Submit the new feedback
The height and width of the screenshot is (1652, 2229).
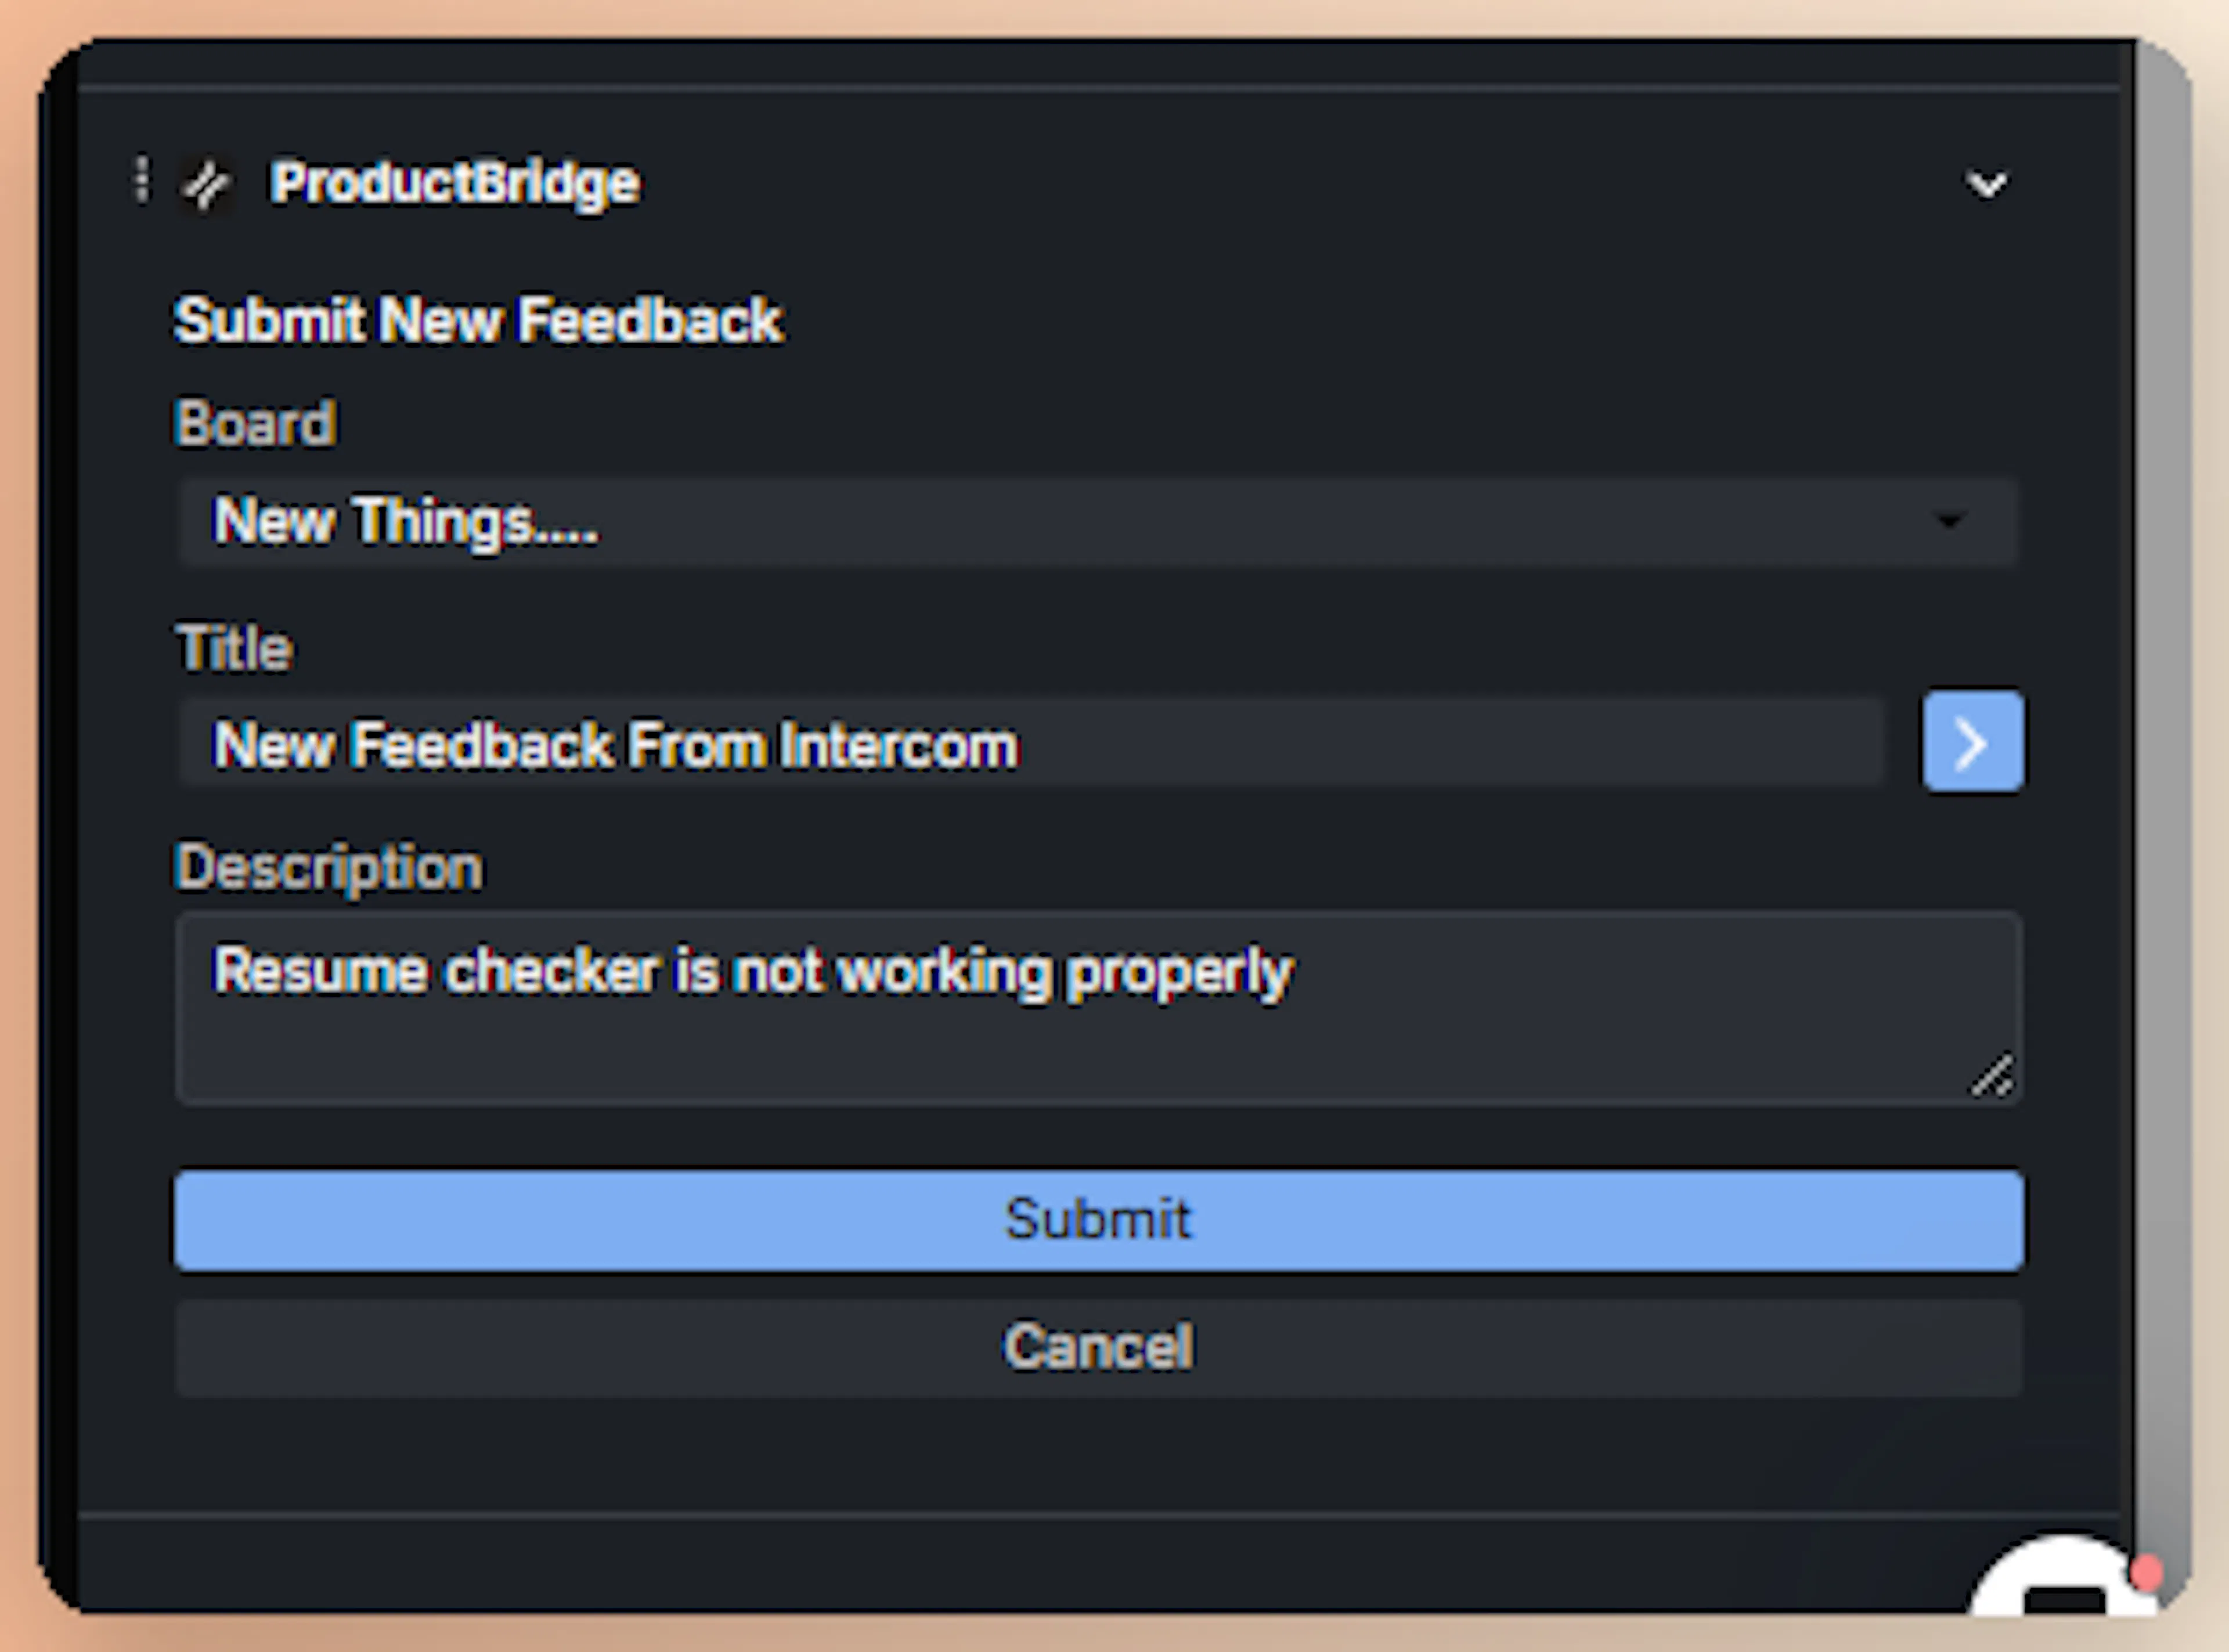click(1098, 1221)
